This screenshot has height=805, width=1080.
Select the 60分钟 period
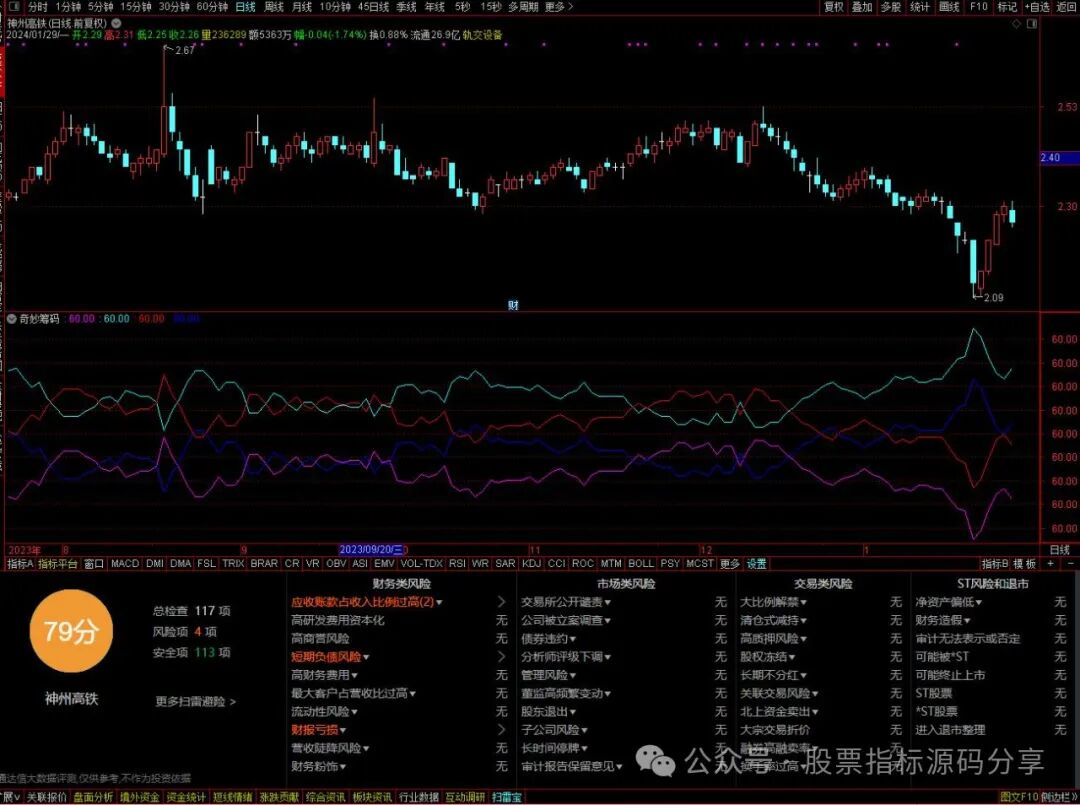[x=212, y=7]
